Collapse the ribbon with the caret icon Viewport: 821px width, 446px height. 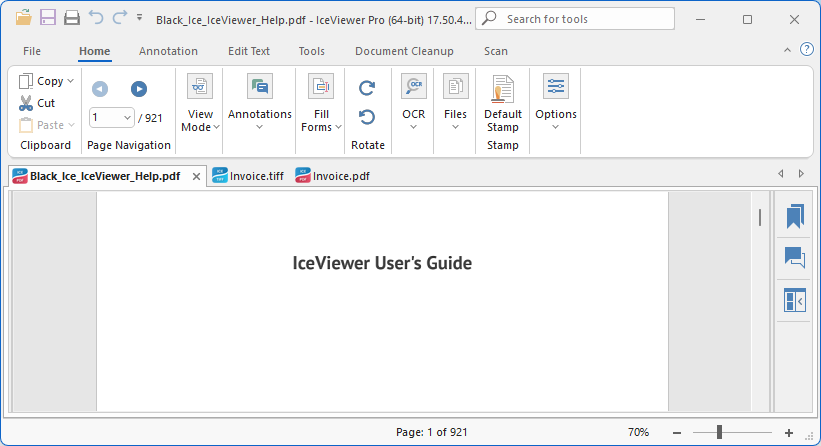click(787, 50)
